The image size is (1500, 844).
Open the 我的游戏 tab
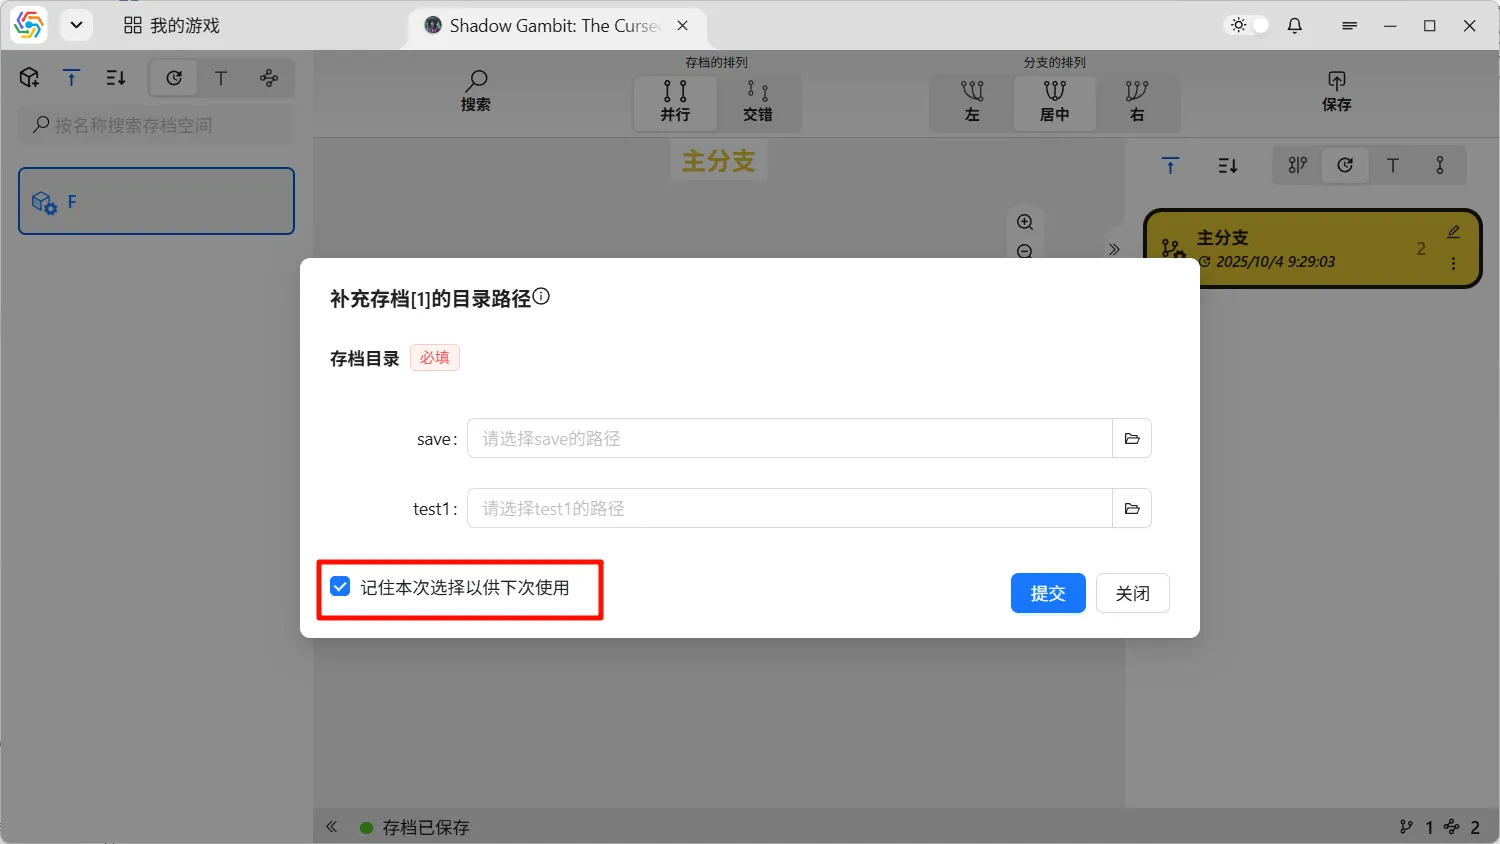[172, 26]
